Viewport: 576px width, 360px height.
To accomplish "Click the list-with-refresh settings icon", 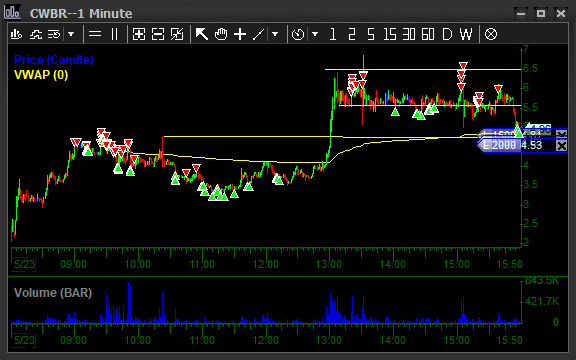I will coord(54,35).
